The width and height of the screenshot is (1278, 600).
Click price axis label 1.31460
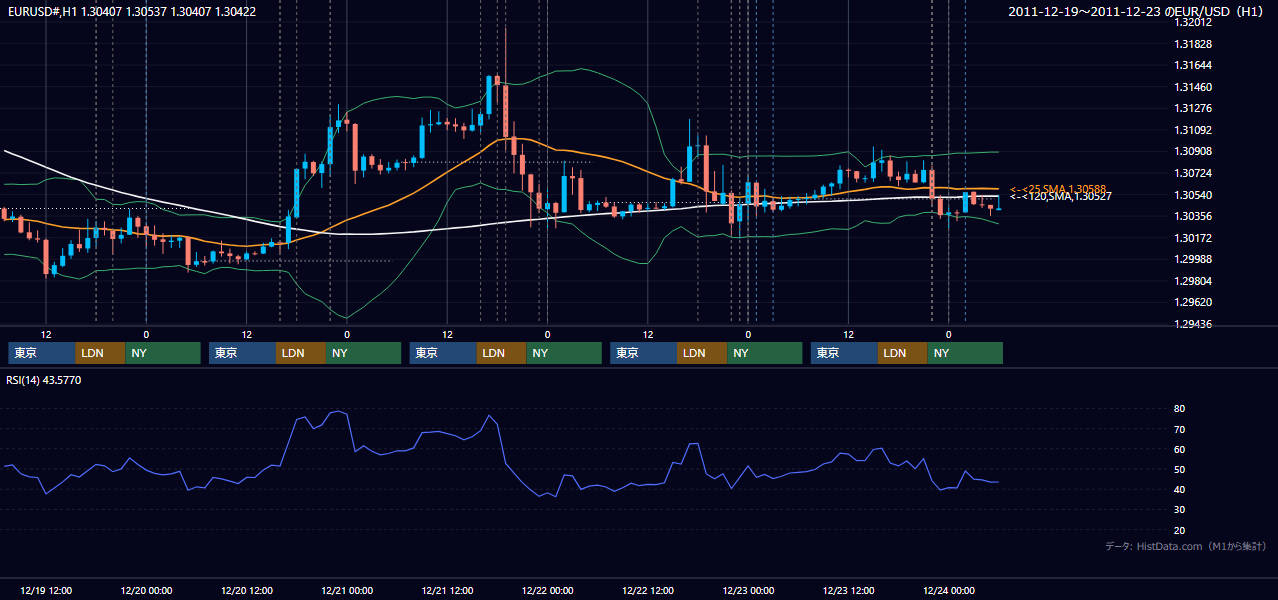point(1193,88)
